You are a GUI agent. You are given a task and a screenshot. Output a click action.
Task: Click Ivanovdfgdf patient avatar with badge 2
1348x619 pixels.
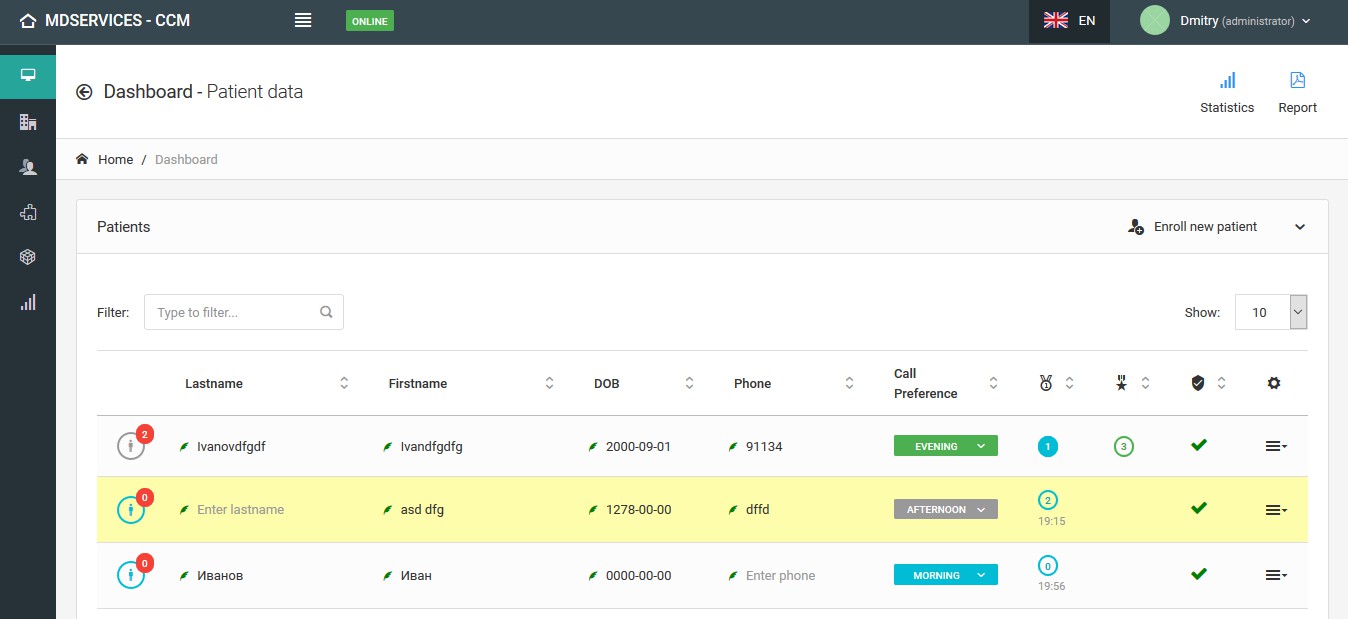click(x=132, y=445)
